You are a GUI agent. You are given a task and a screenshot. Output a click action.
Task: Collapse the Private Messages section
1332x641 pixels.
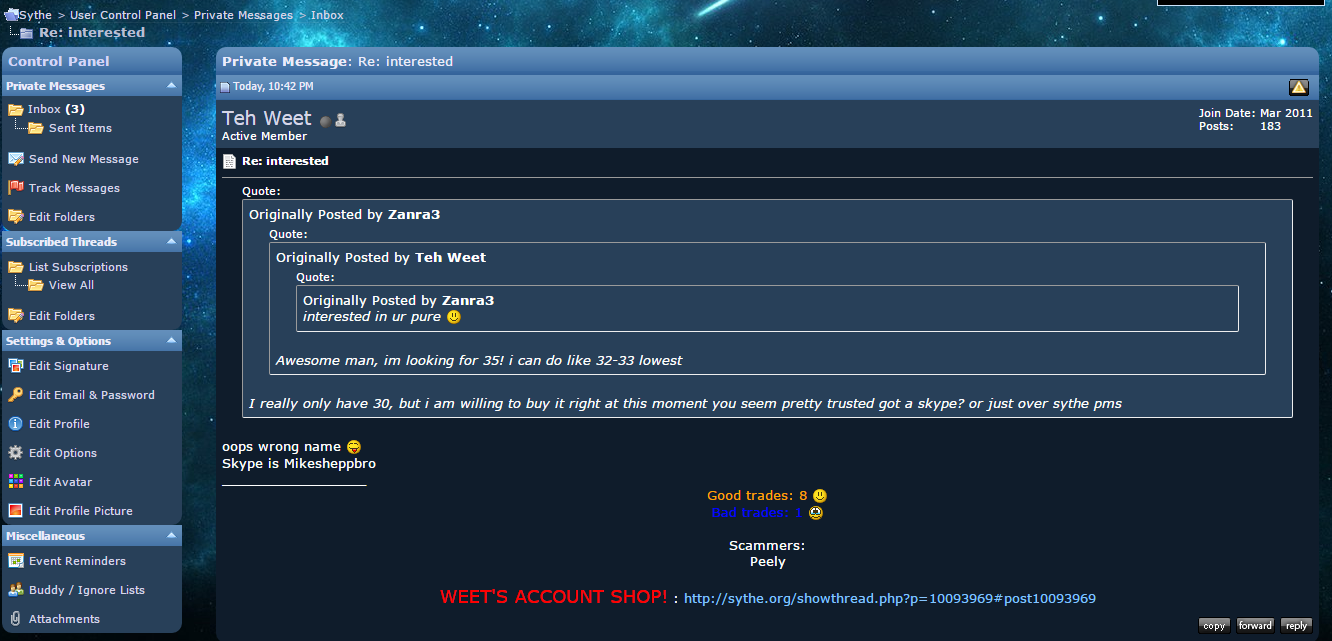[171, 86]
